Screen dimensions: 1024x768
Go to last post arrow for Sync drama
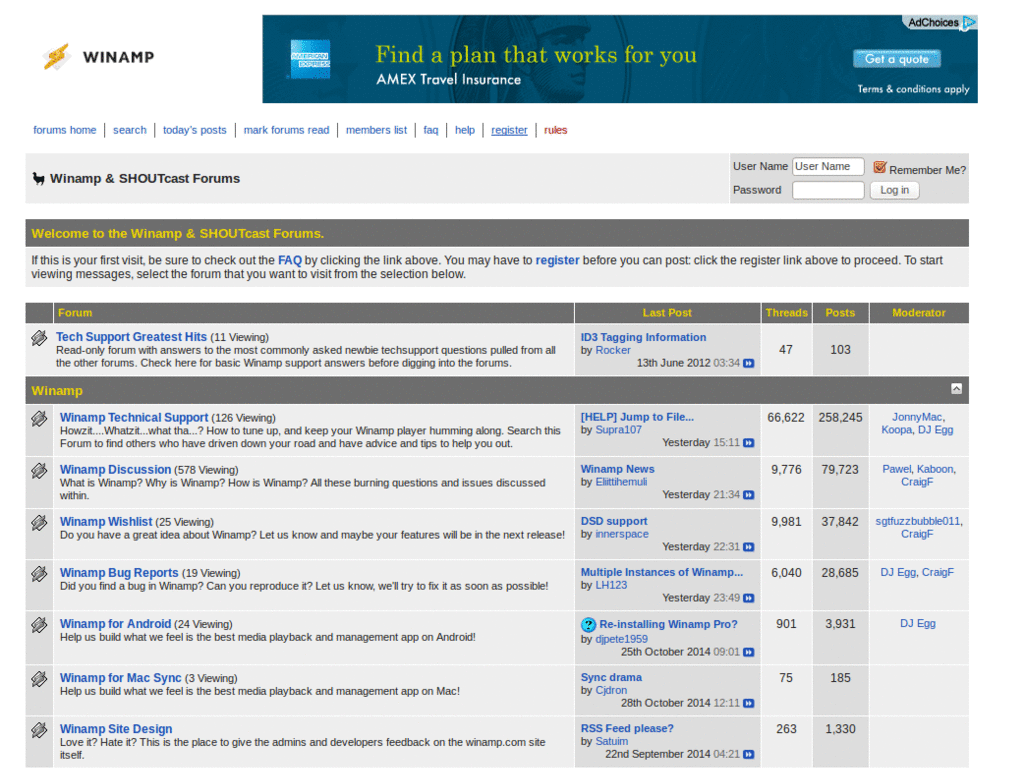click(x=748, y=703)
